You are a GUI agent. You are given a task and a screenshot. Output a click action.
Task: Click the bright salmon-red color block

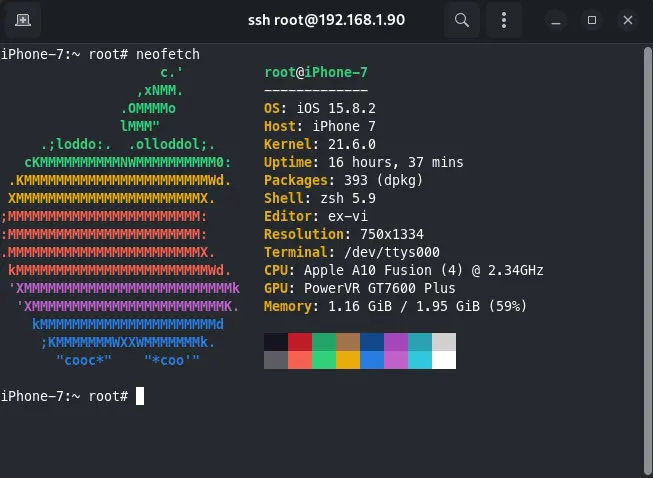pos(300,360)
